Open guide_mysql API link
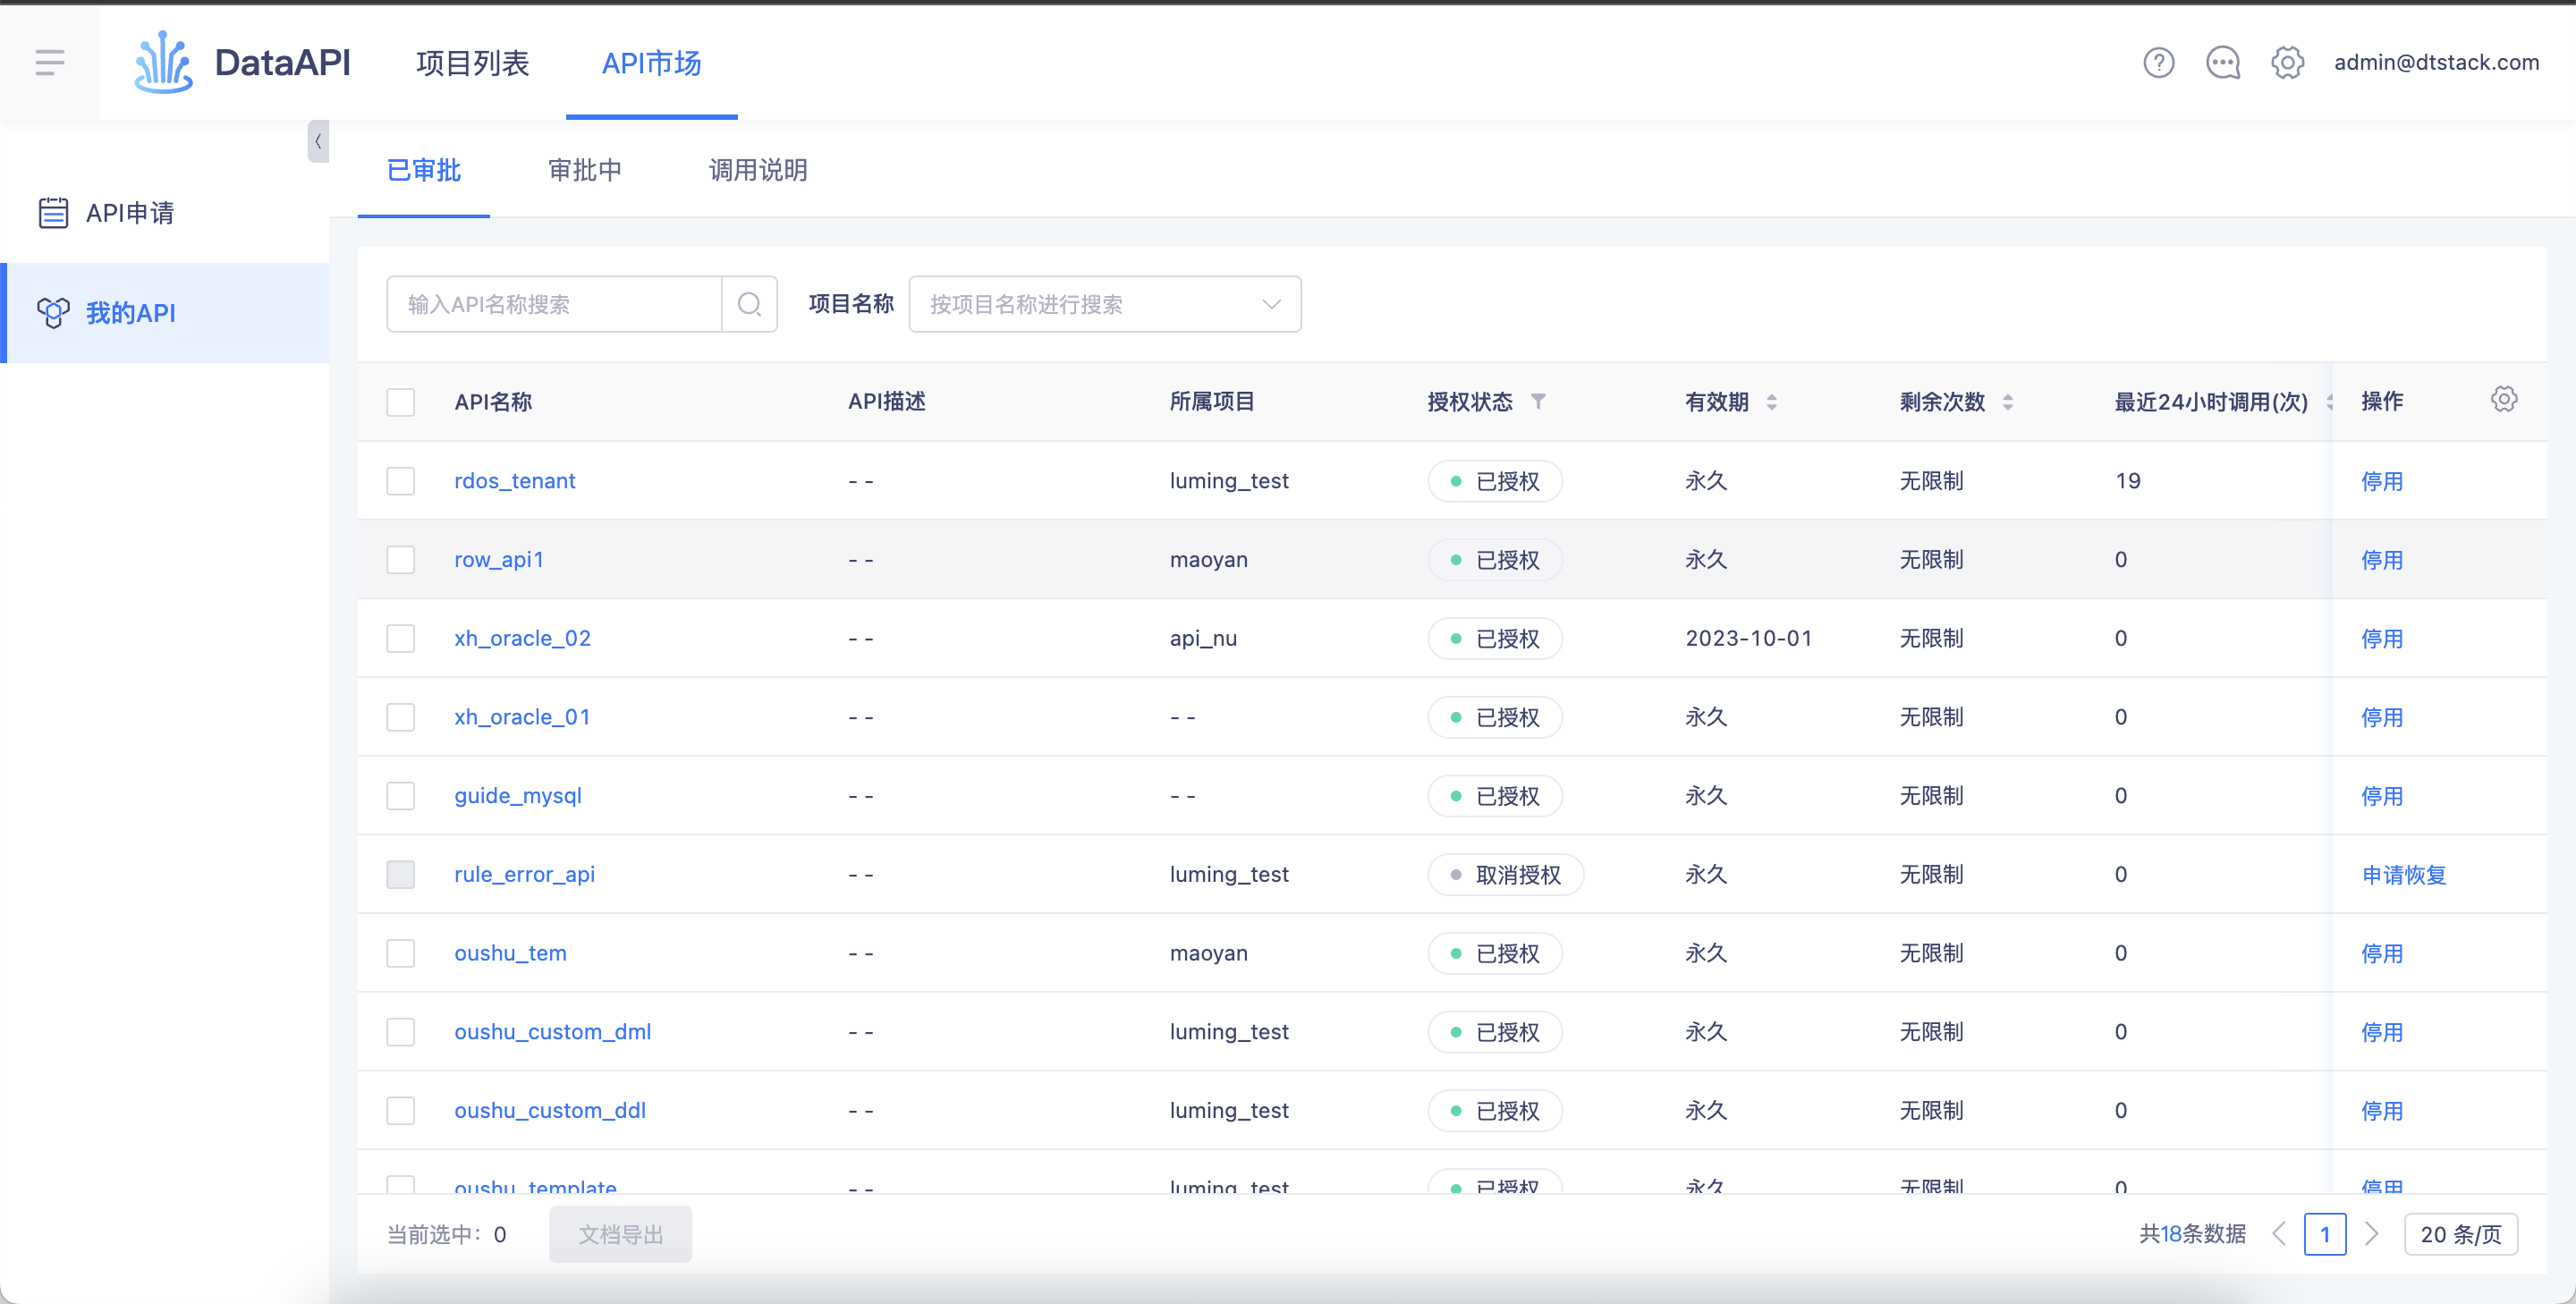Image resolution: width=2576 pixels, height=1304 pixels. (x=518, y=796)
